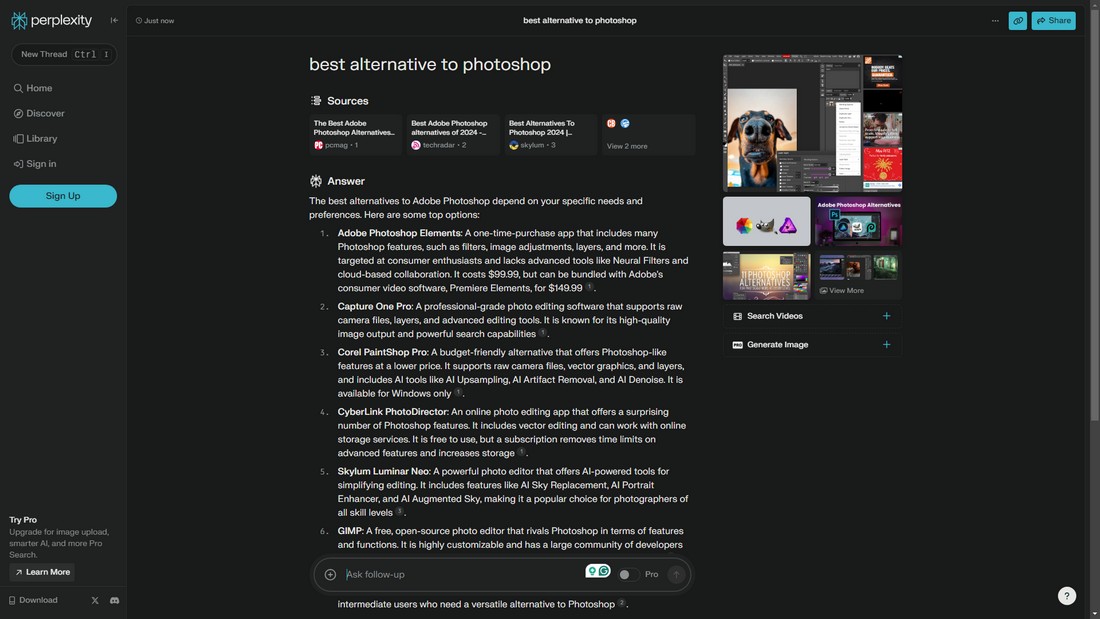Image resolution: width=1100 pixels, height=619 pixels.
Task: Click the 'GIMP' bold text
Action: [x=350, y=531]
